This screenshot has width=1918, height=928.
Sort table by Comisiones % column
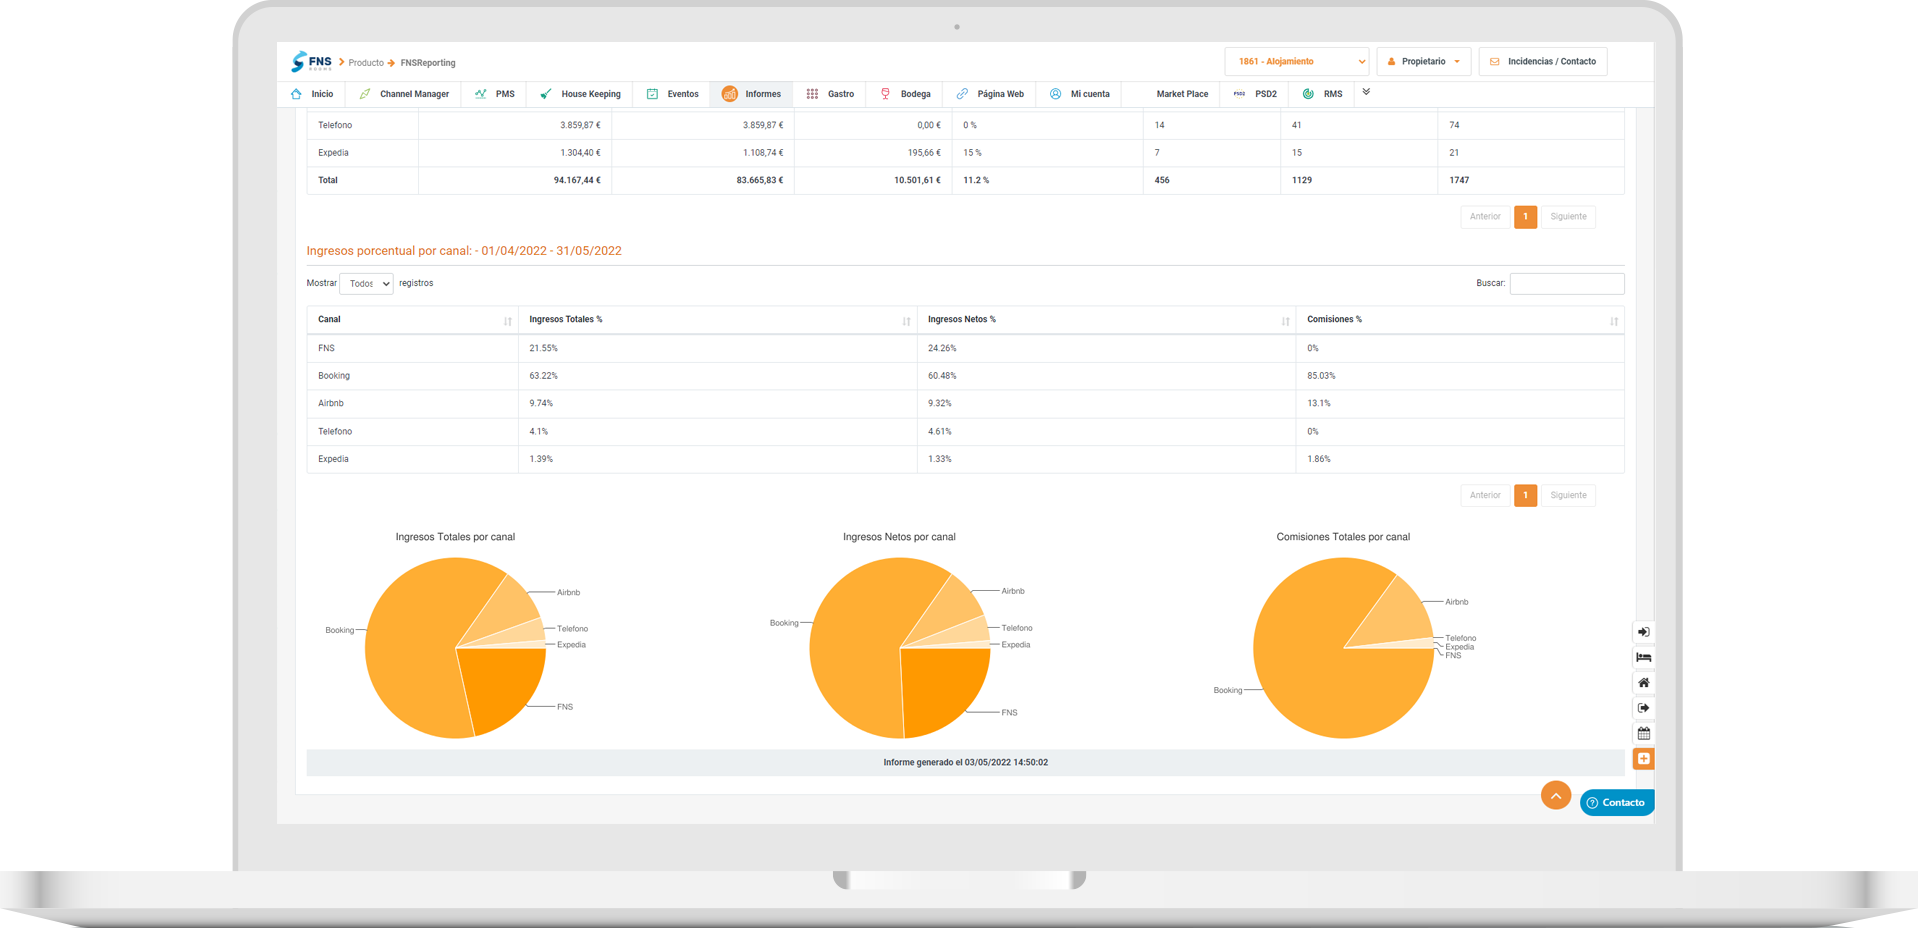pyautogui.click(x=1459, y=320)
